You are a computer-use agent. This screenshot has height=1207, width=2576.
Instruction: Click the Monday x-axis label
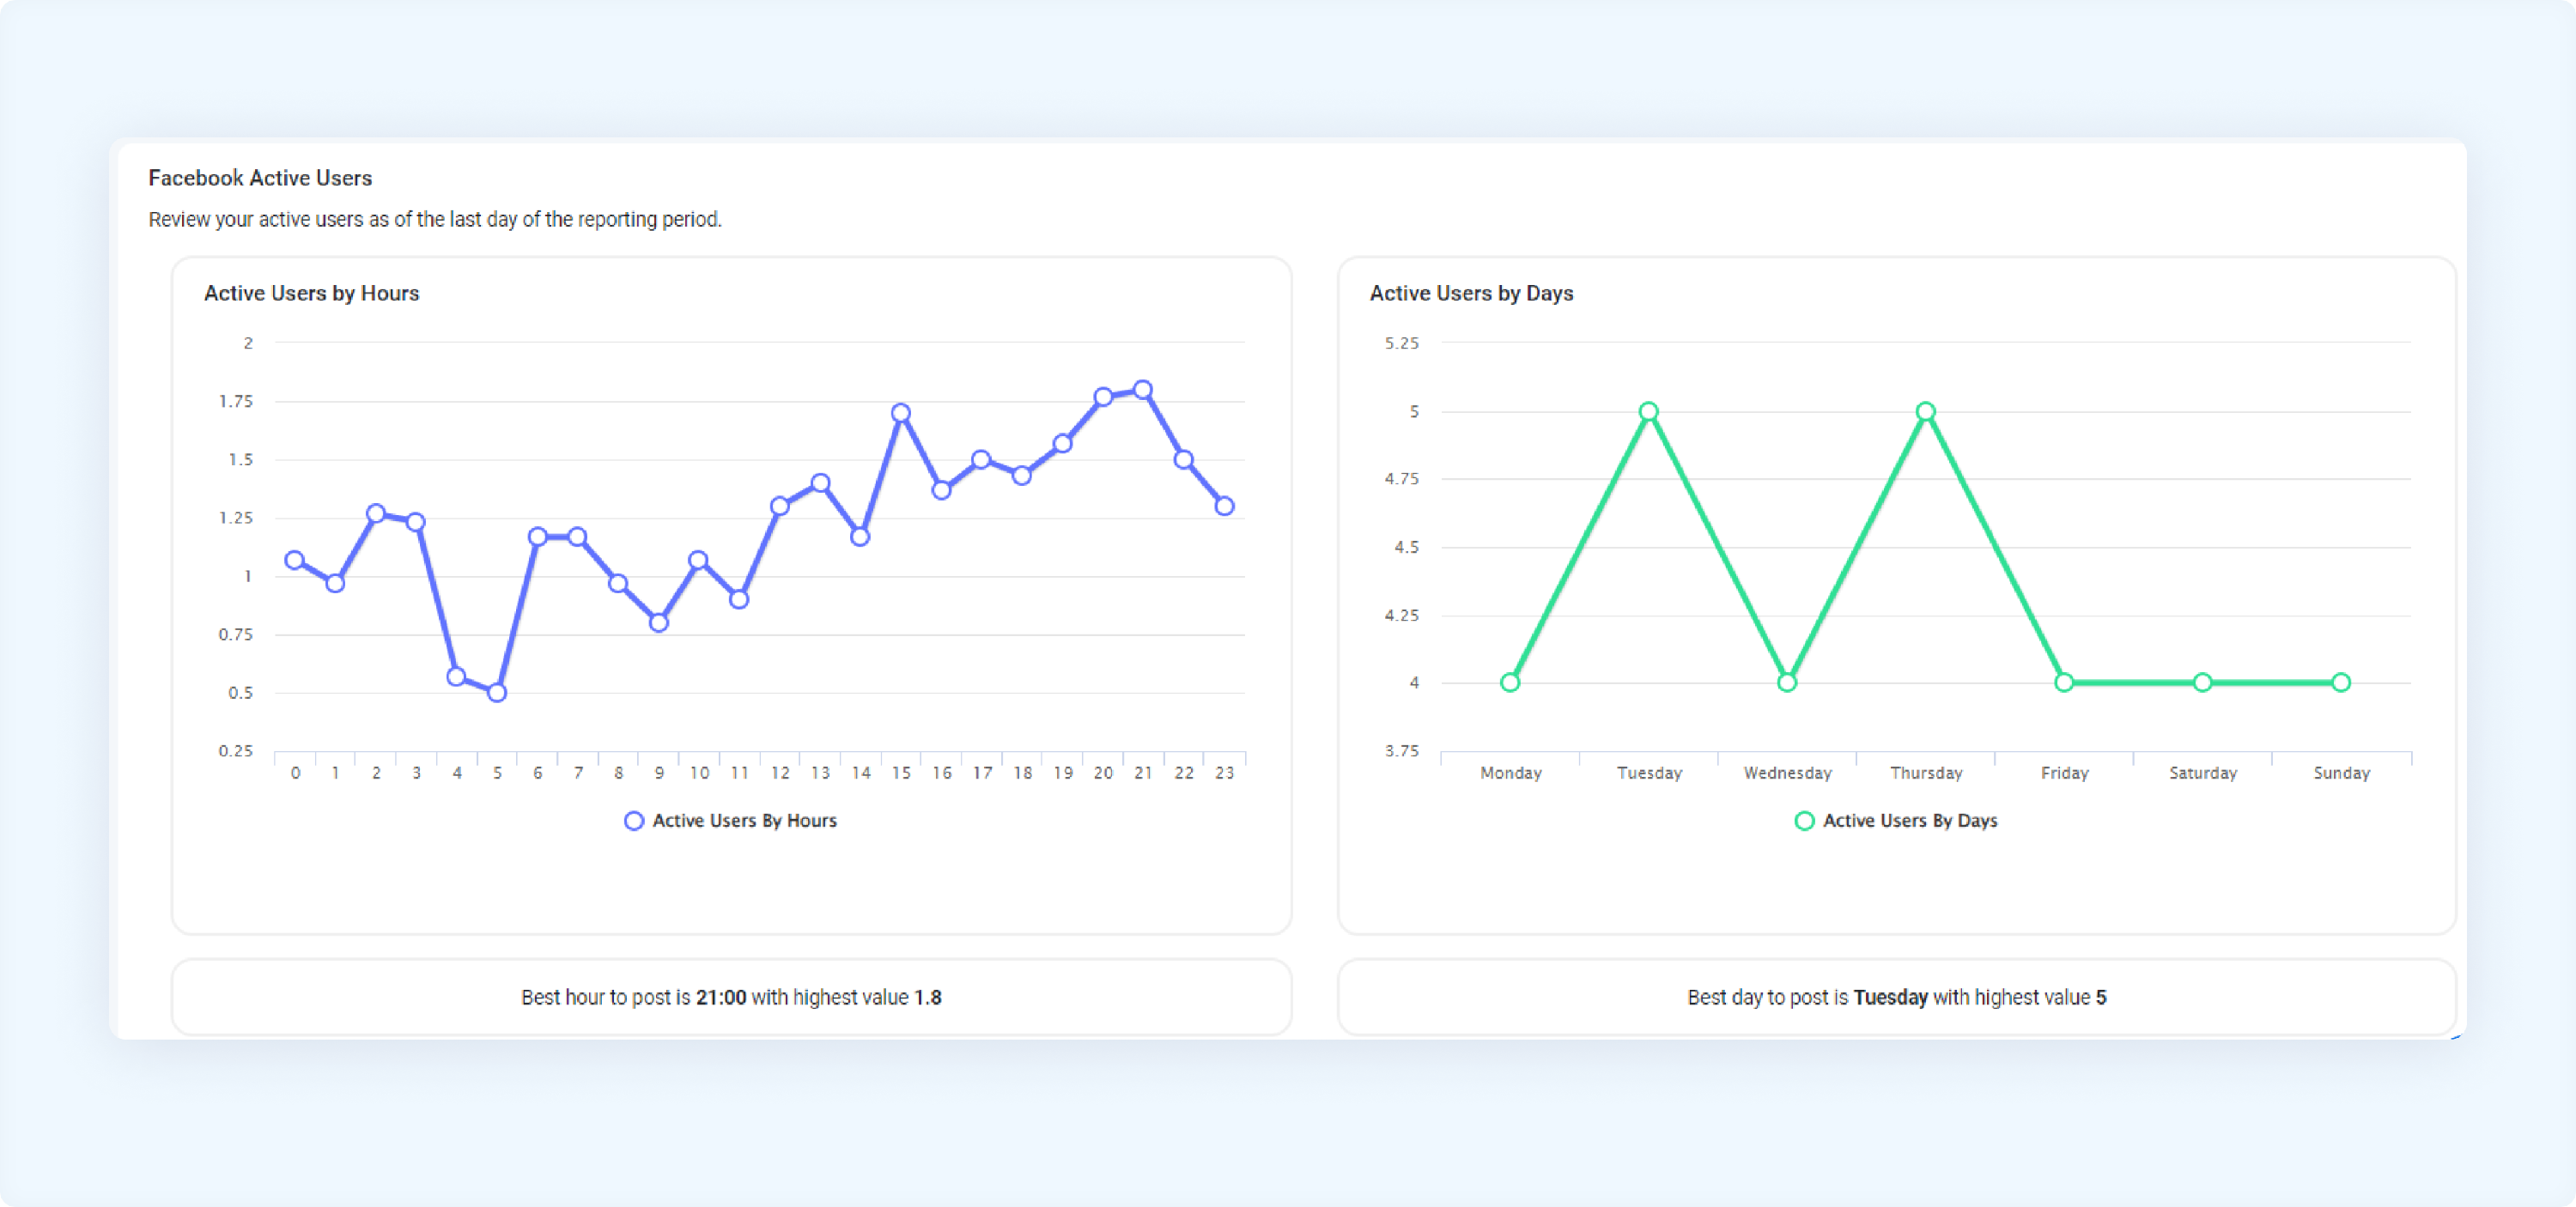[1510, 773]
